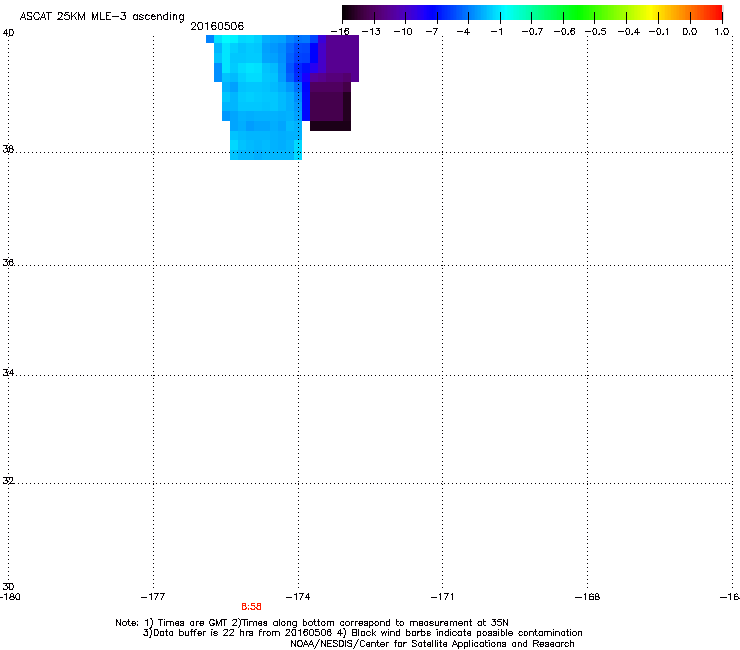The image size is (740, 650).
Task: Click the 0.0 colorbar tick label
Action: tap(690, 32)
